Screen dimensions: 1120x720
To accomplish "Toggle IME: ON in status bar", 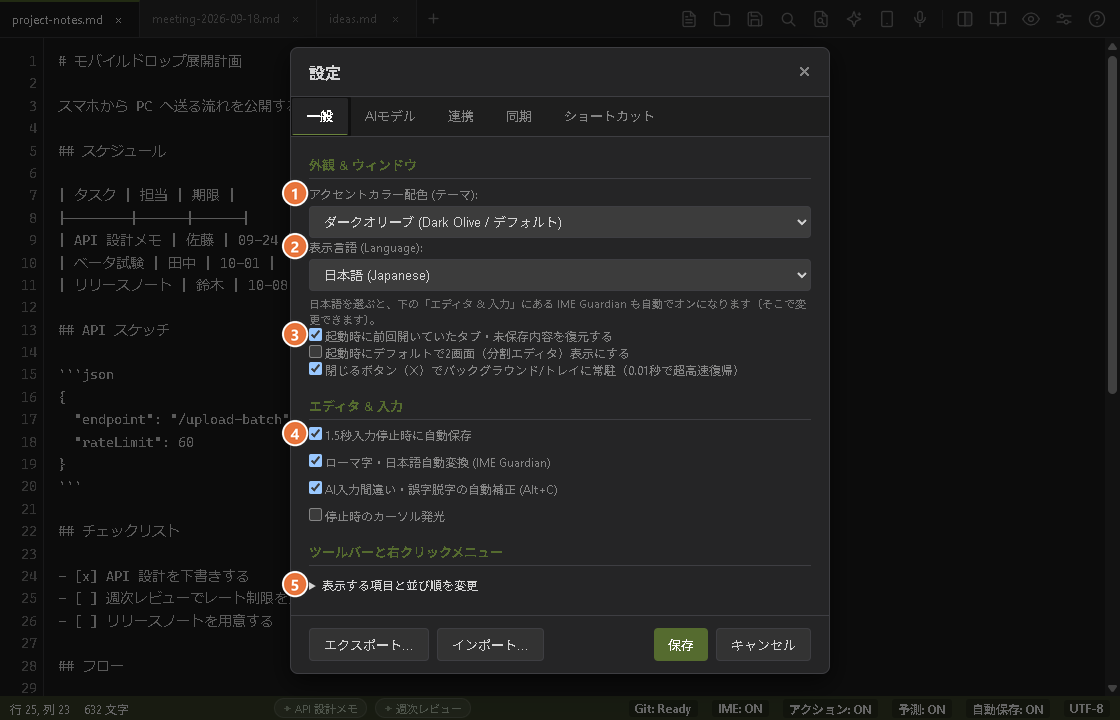I will [x=740, y=709].
